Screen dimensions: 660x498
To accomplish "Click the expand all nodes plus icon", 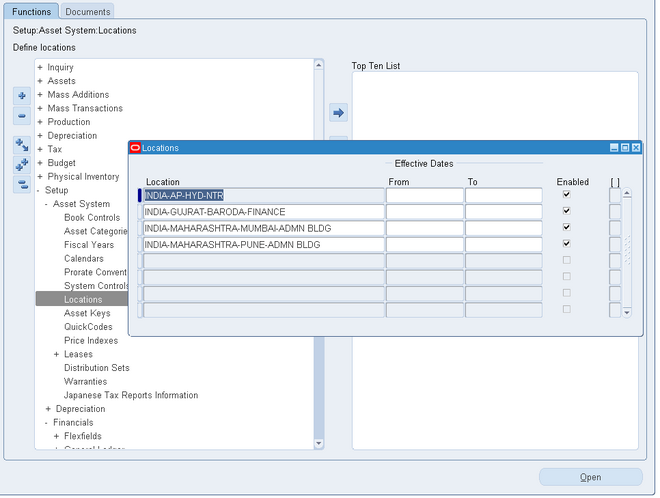I will 22,165.
